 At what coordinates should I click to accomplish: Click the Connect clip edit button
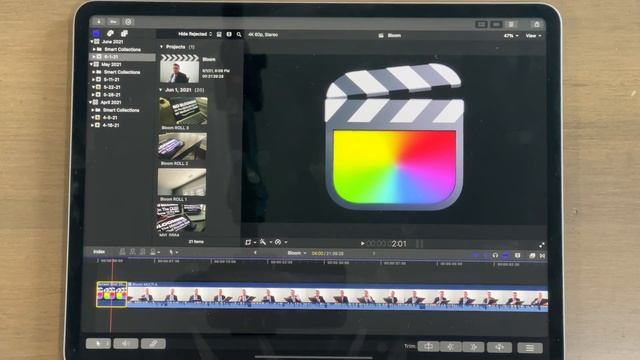pyautogui.click(x=122, y=252)
